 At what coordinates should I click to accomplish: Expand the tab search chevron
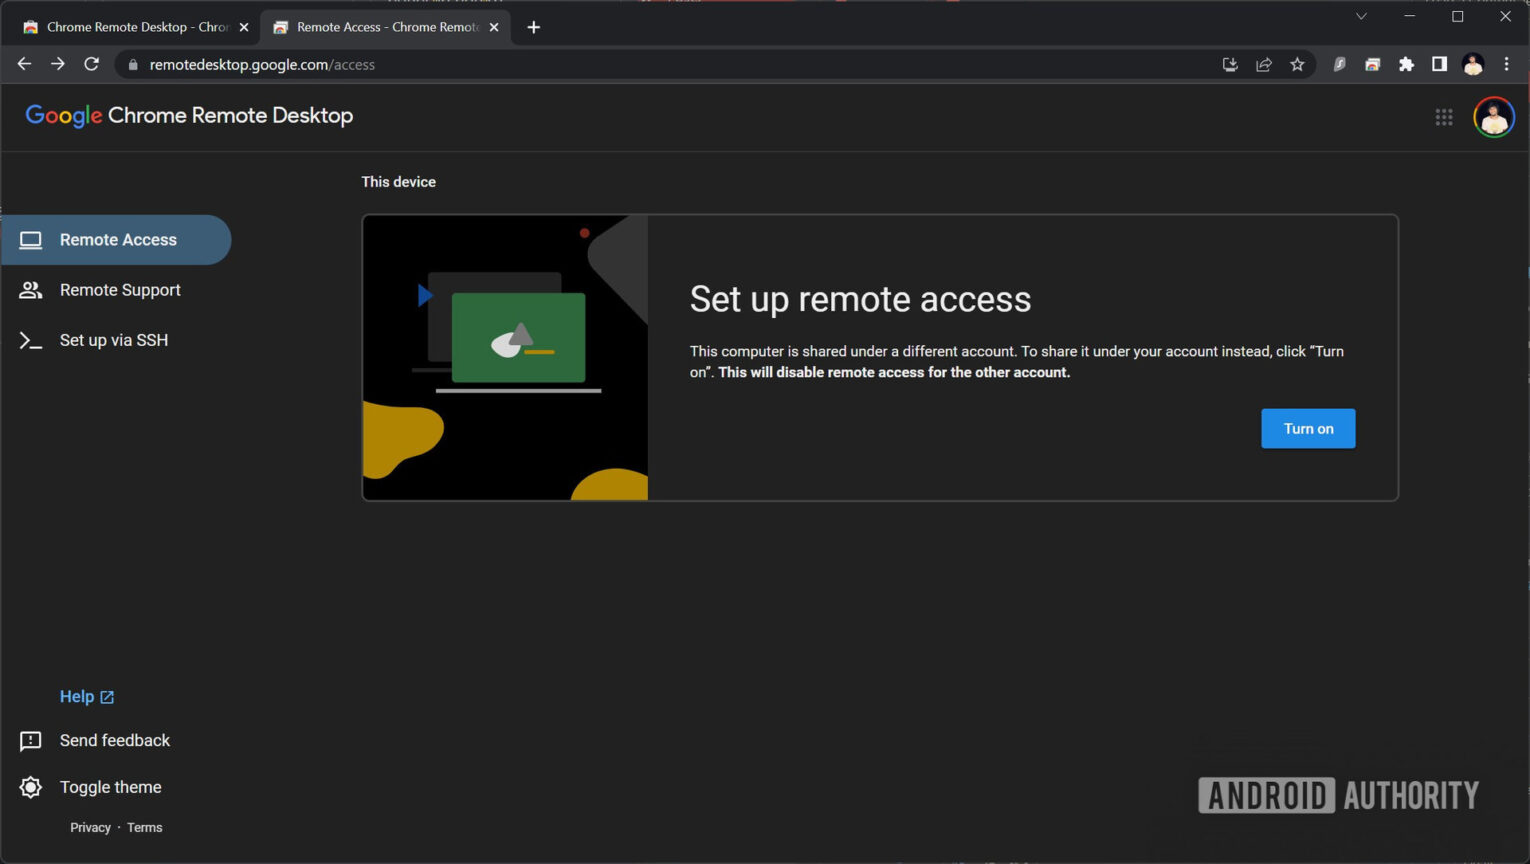[1361, 16]
